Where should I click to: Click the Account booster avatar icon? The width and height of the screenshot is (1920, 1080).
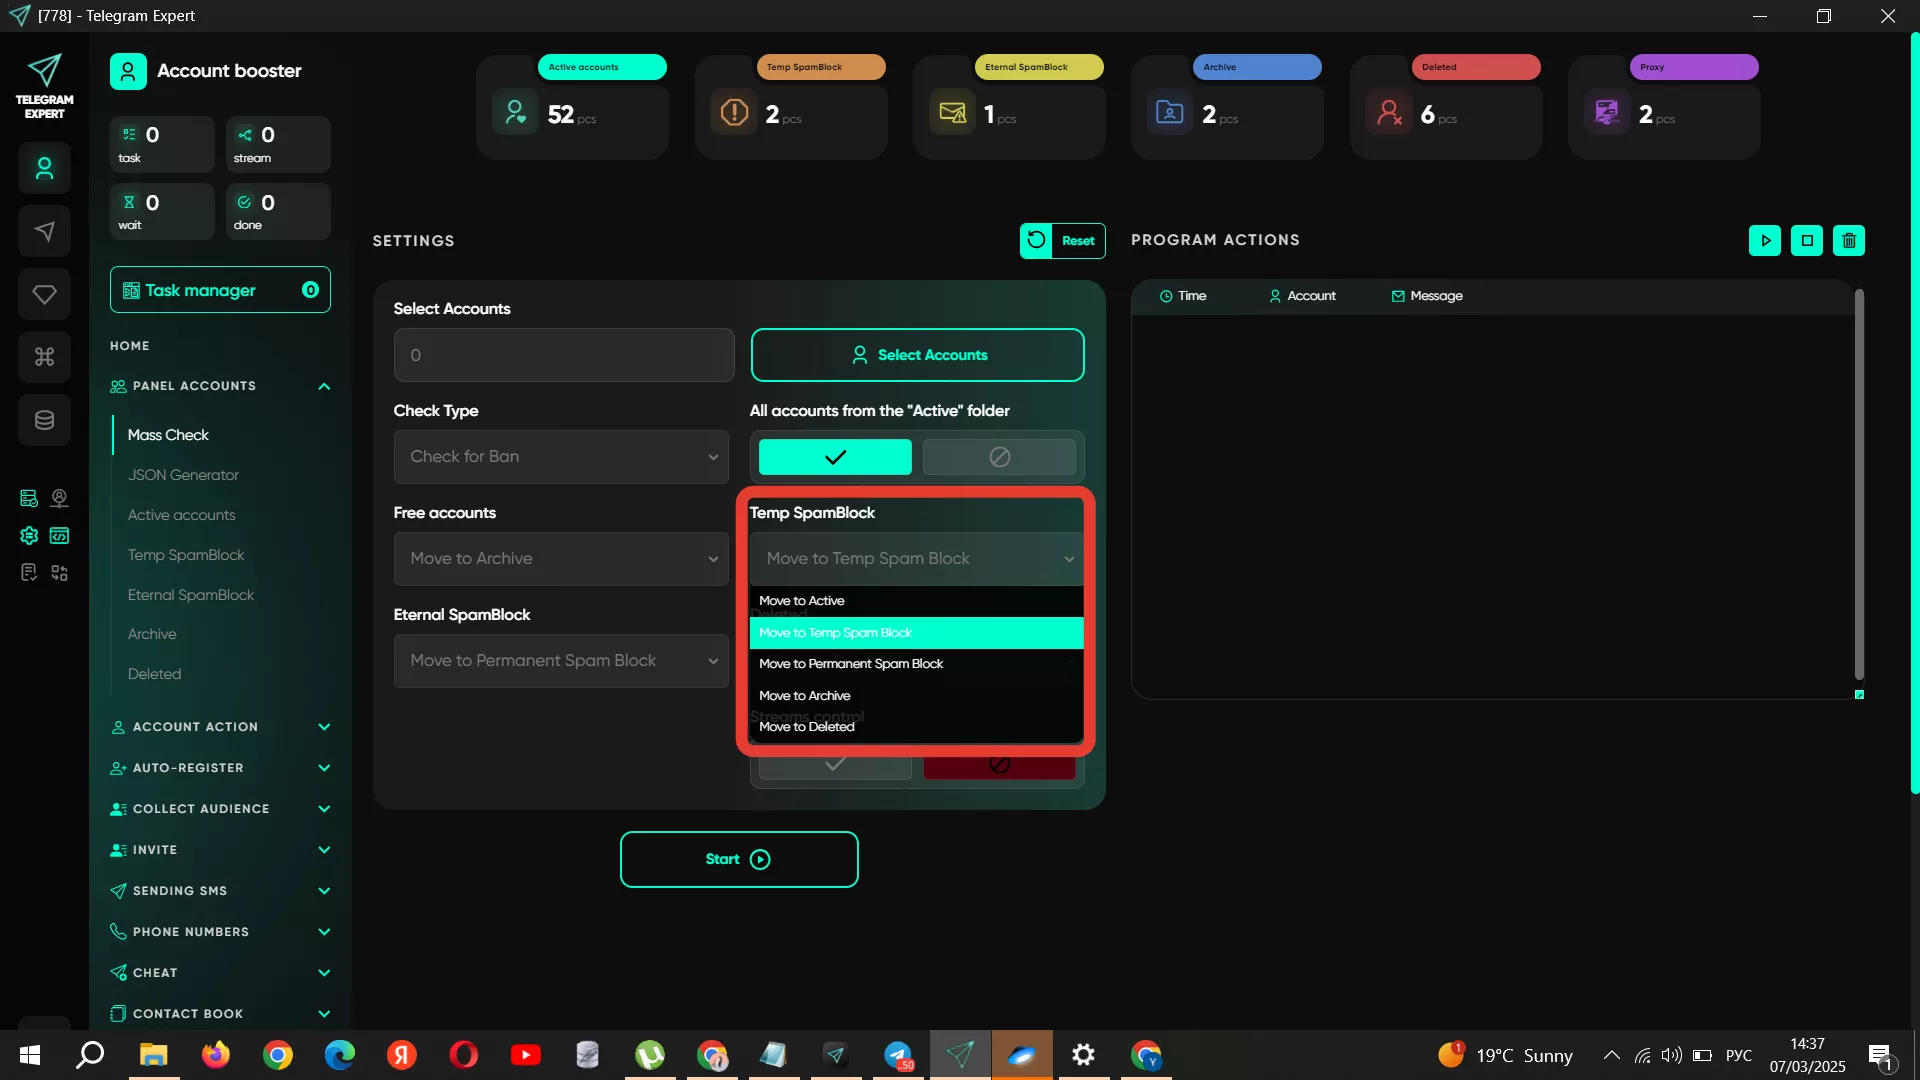(128, 71)
